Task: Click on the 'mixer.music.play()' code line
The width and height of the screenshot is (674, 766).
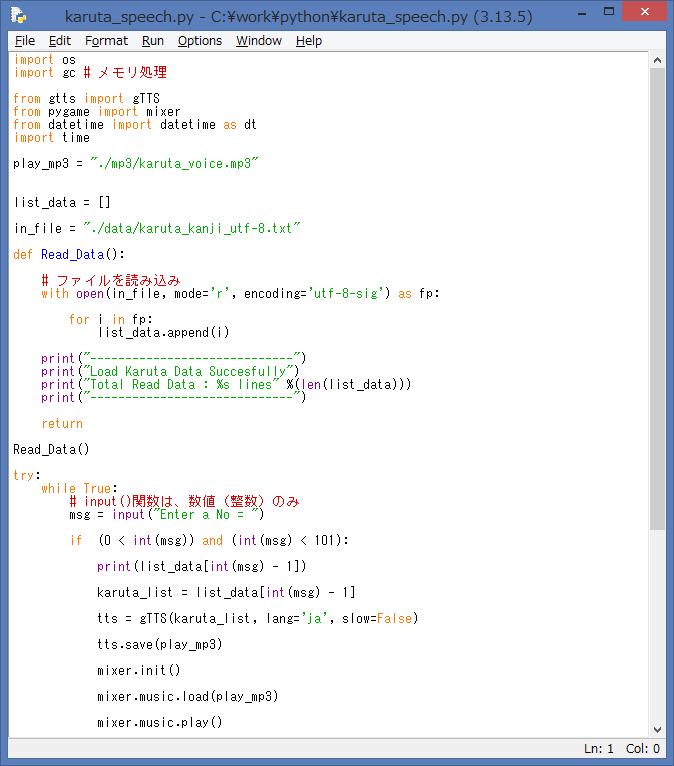Action: click(160, 722)
